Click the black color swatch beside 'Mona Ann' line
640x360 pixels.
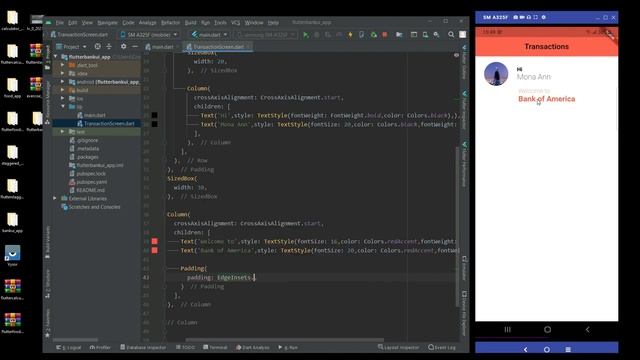[x=154, y=124]
